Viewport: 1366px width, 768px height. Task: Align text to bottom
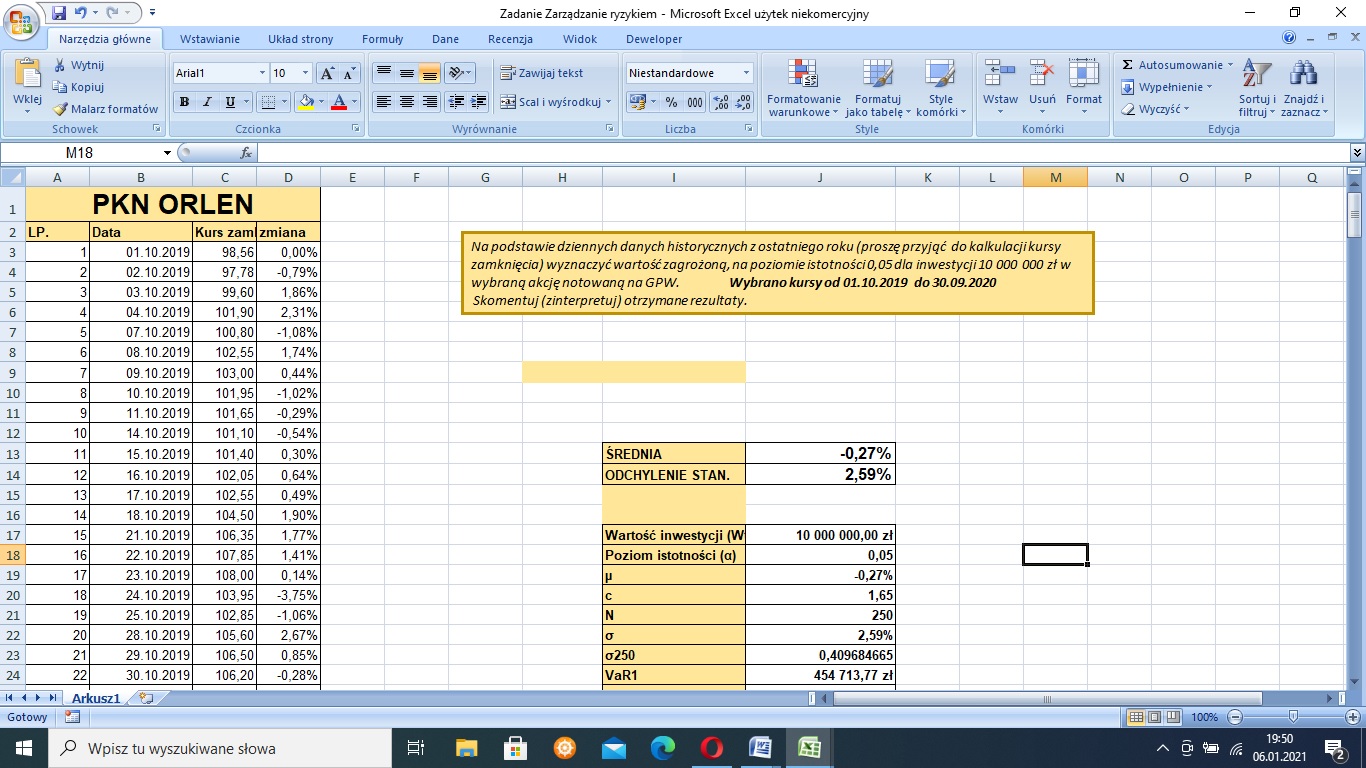(429, 73)
